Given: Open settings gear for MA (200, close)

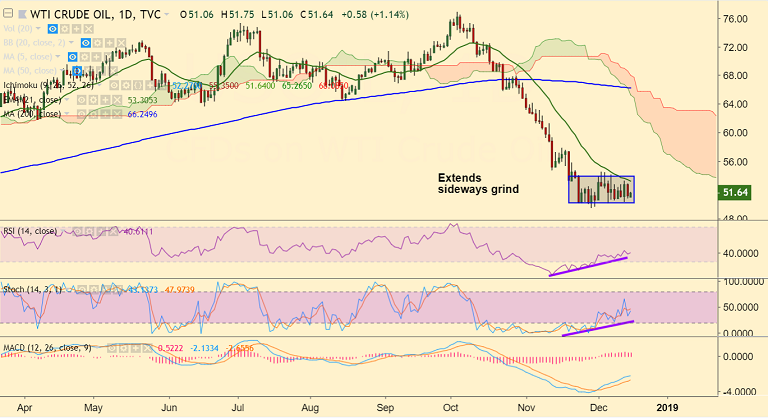Looking at the screenshot, I should [x=93, y=114].
